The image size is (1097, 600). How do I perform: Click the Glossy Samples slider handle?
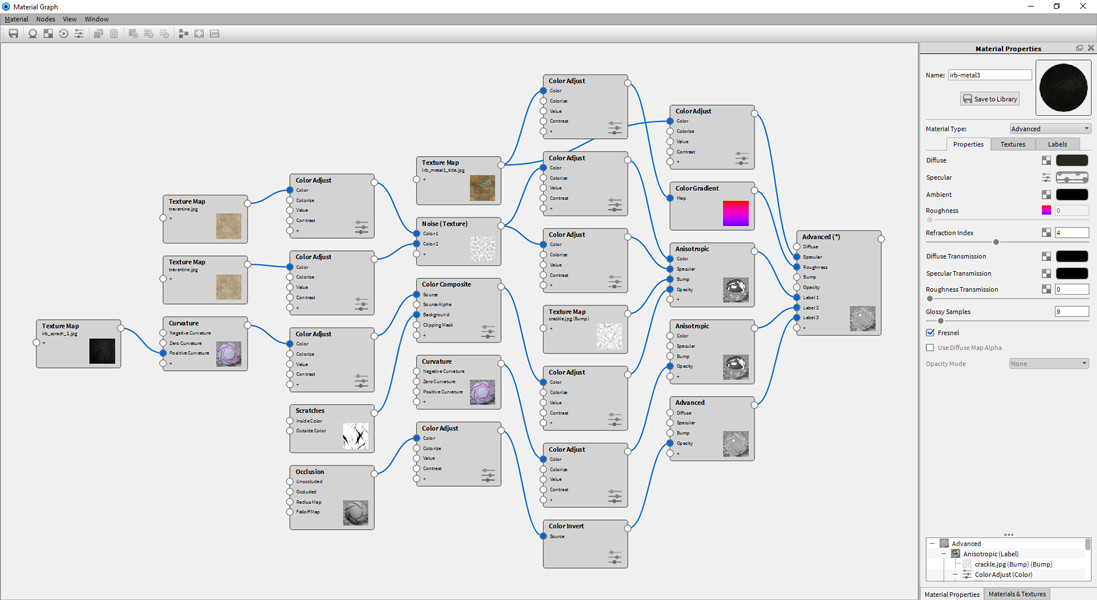point(940,321)
